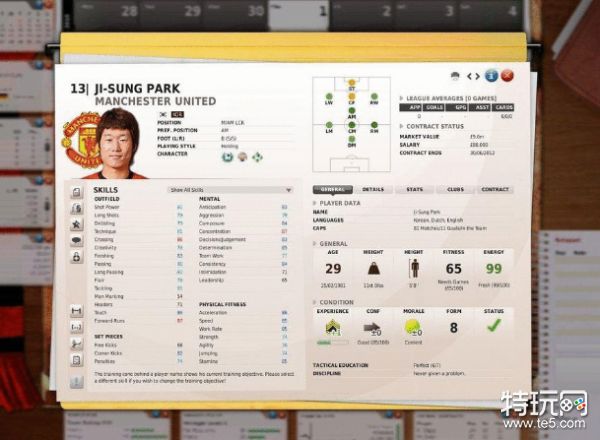Viewport: 600px width, 440px height.
Task: Inspect the brown middle character trait icon
Action: click(x=242, y=157)
